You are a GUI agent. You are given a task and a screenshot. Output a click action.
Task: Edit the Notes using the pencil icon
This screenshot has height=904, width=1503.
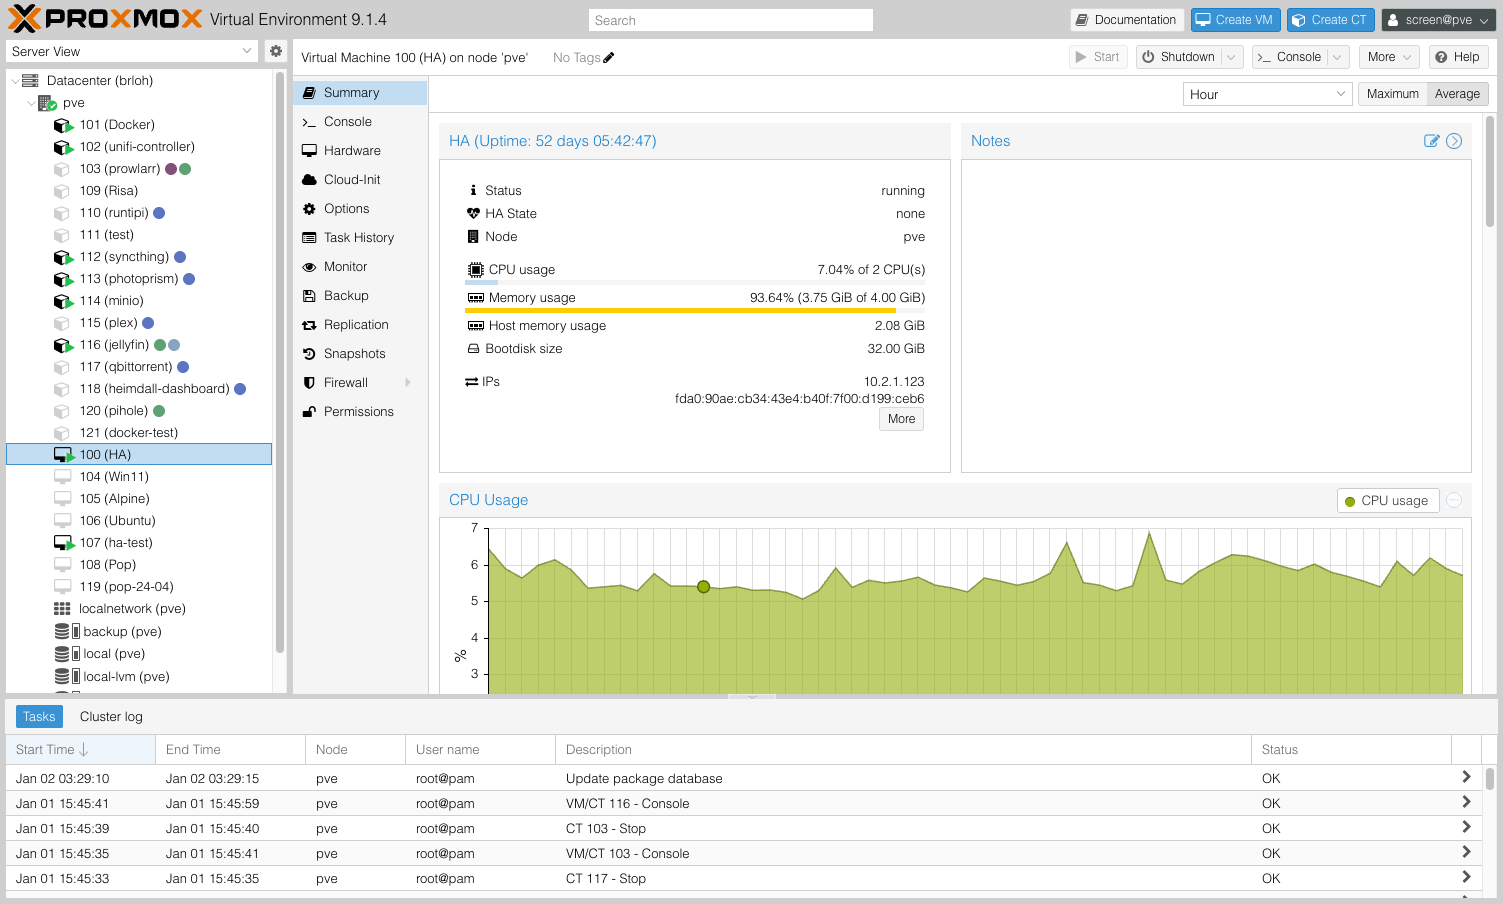[x=1432, y=141]
